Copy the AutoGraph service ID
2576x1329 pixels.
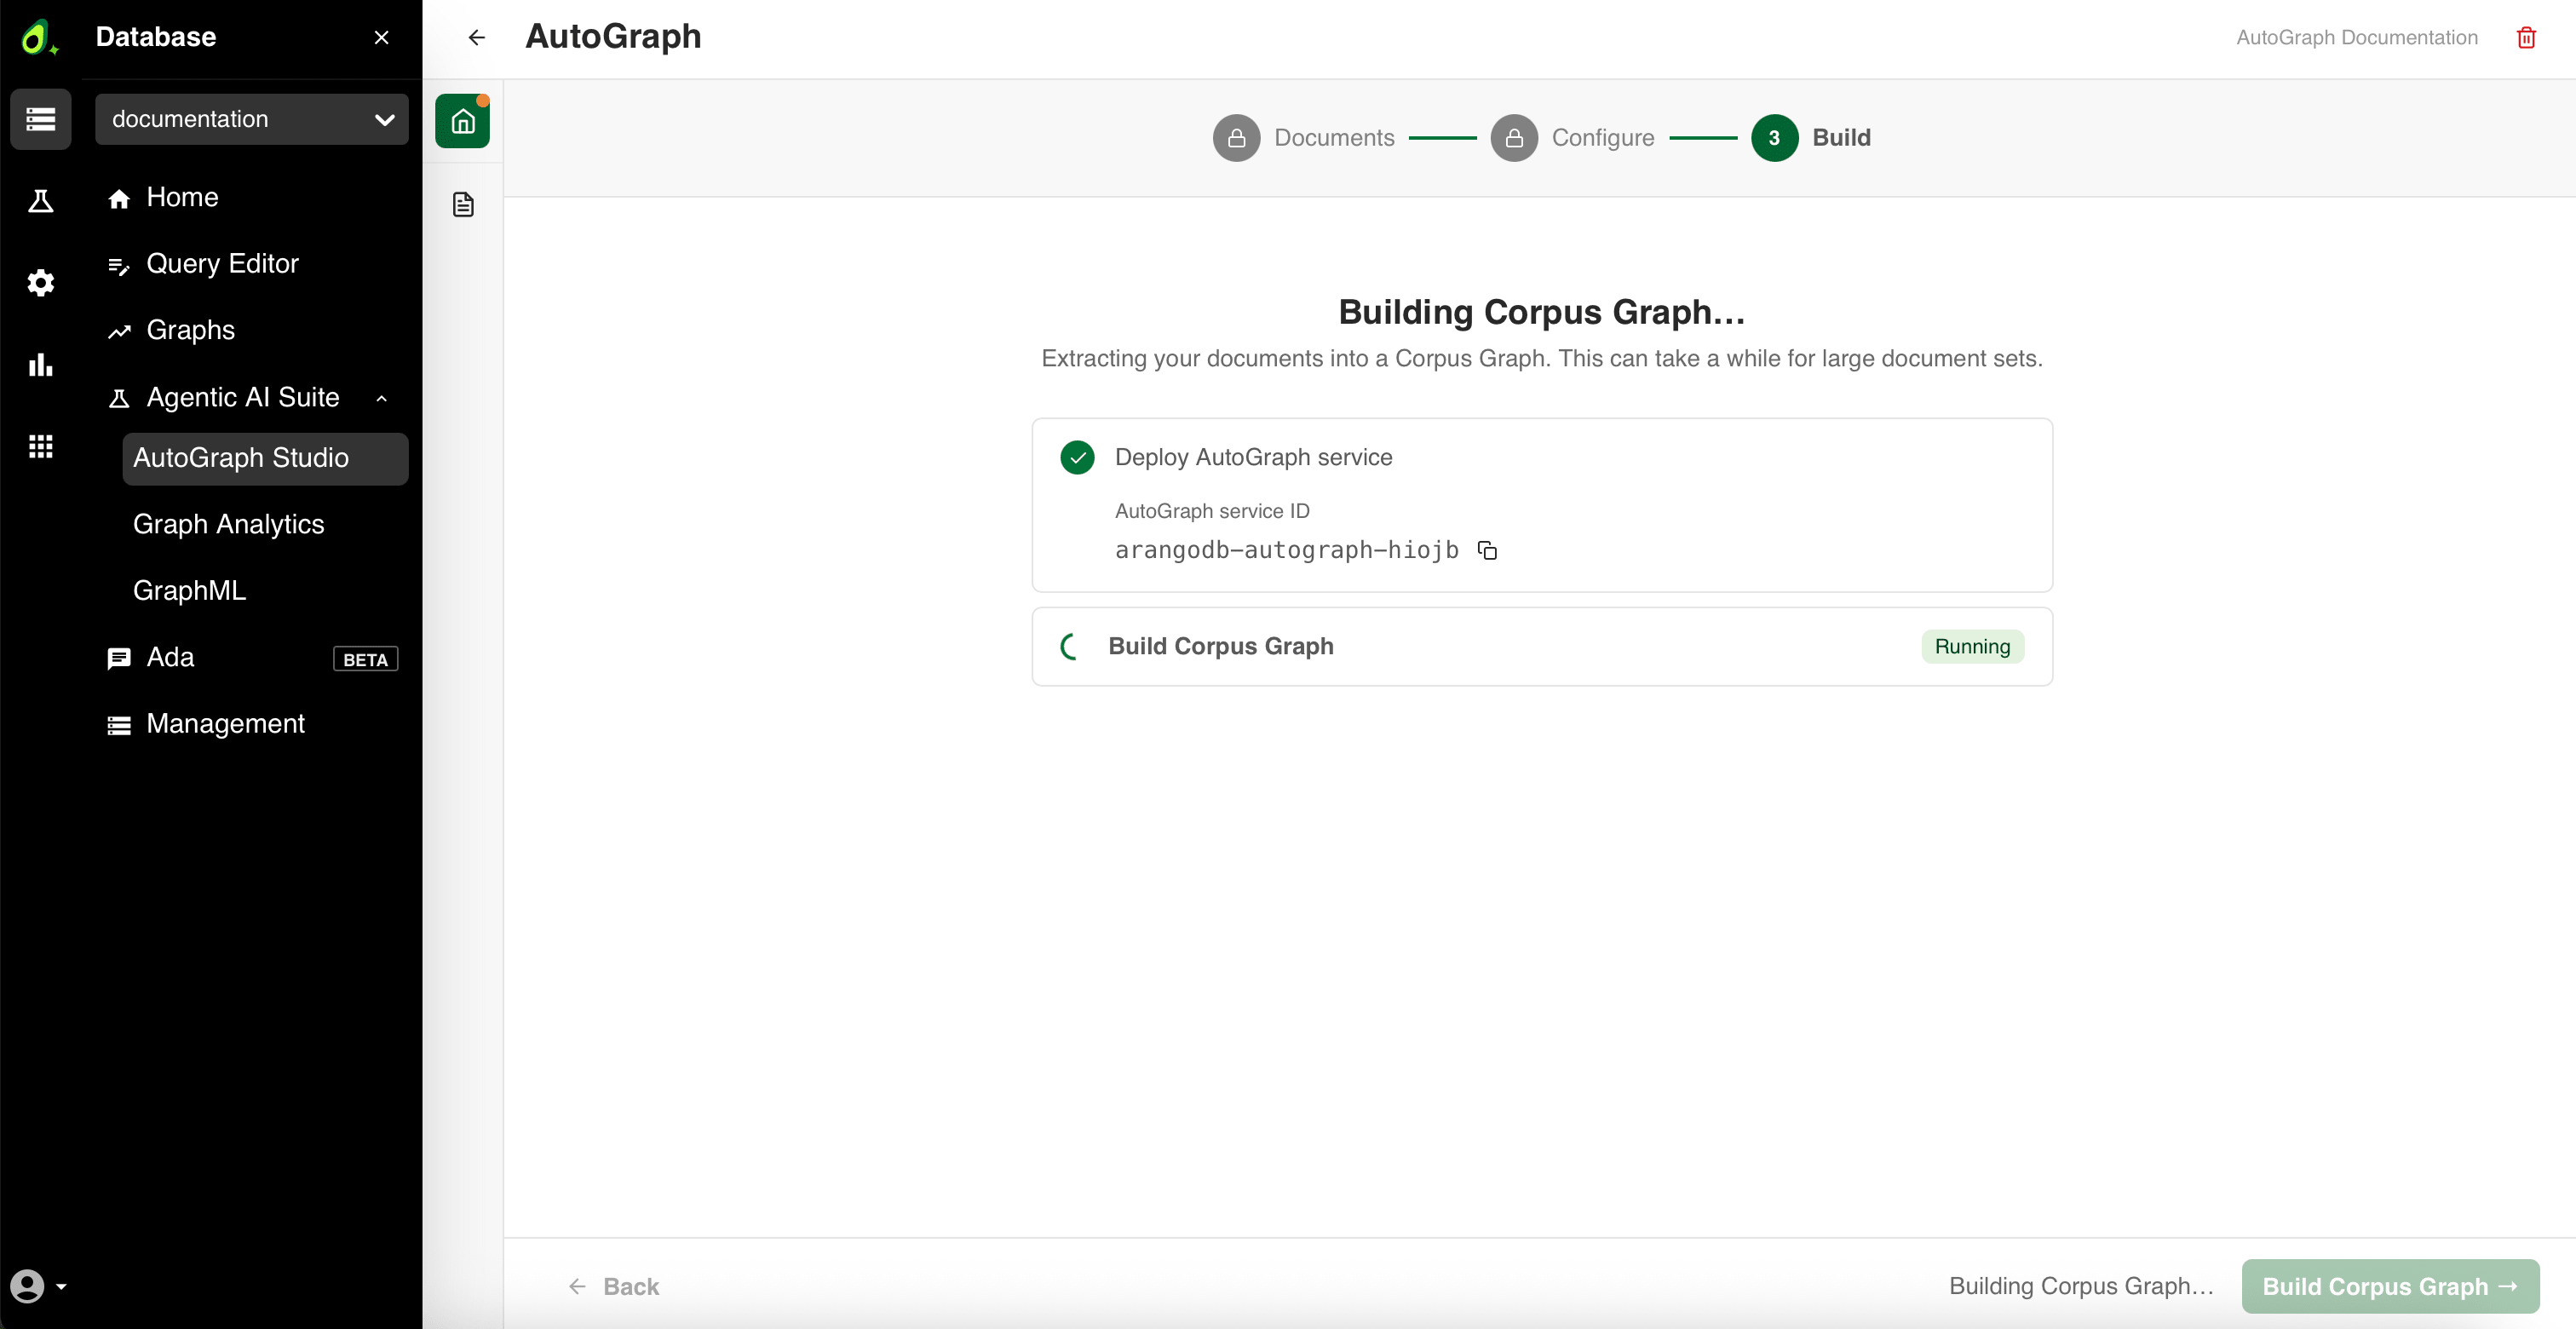pyautogui.click(x=1487, y=551)
